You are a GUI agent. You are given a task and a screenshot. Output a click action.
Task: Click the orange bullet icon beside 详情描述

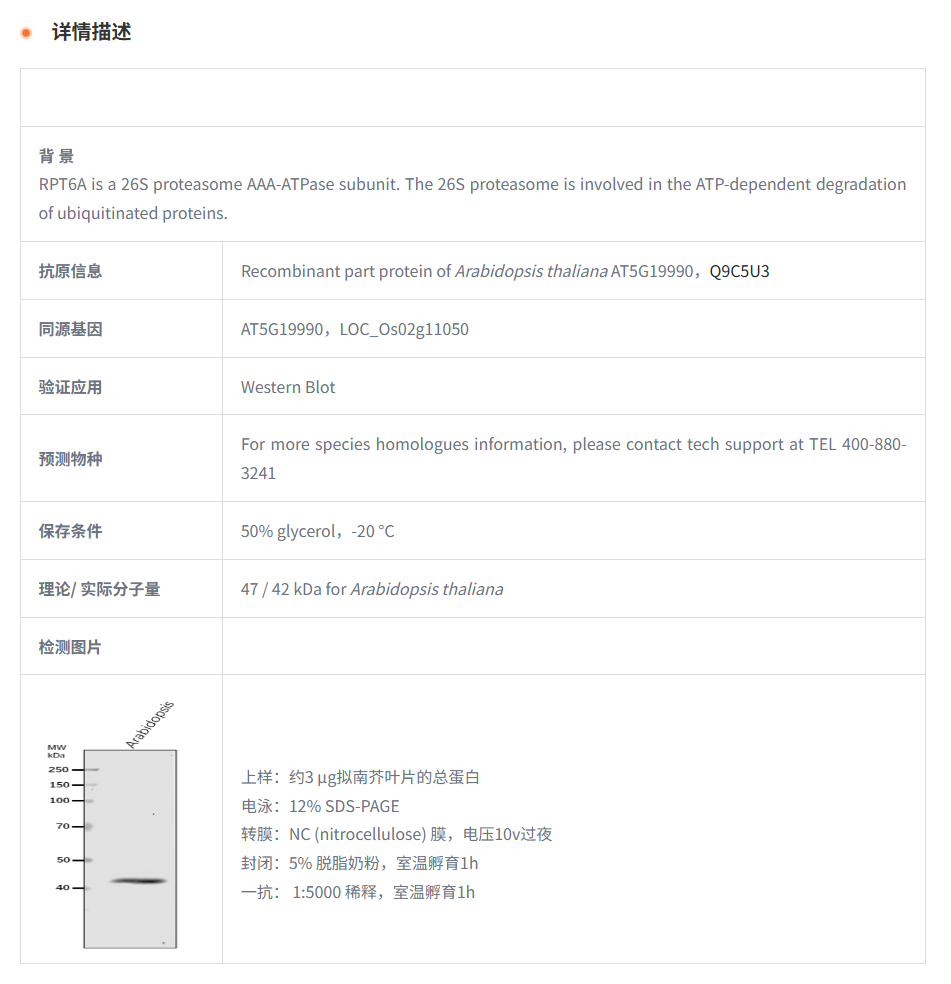(26, 33)
